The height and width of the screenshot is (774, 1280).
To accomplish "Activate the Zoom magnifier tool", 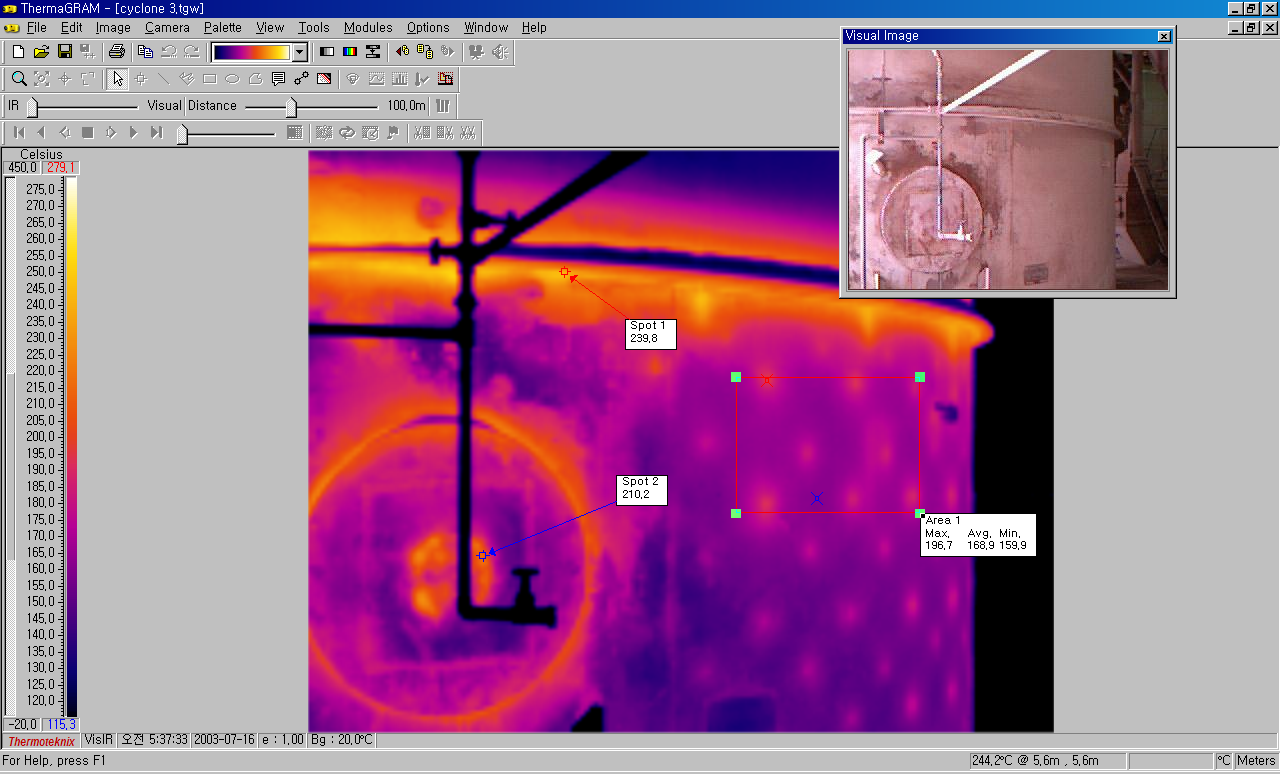I will 19,79.
